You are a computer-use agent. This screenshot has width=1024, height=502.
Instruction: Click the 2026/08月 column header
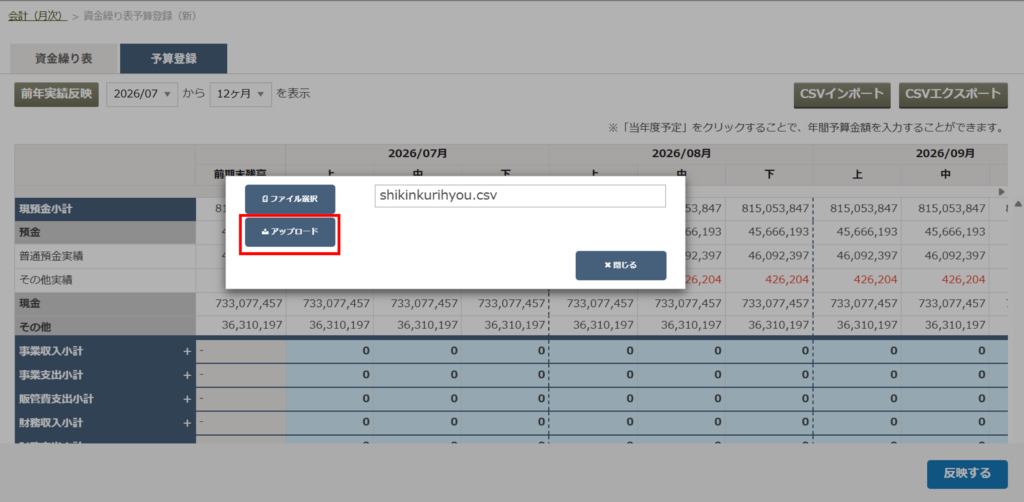point(681,154)
